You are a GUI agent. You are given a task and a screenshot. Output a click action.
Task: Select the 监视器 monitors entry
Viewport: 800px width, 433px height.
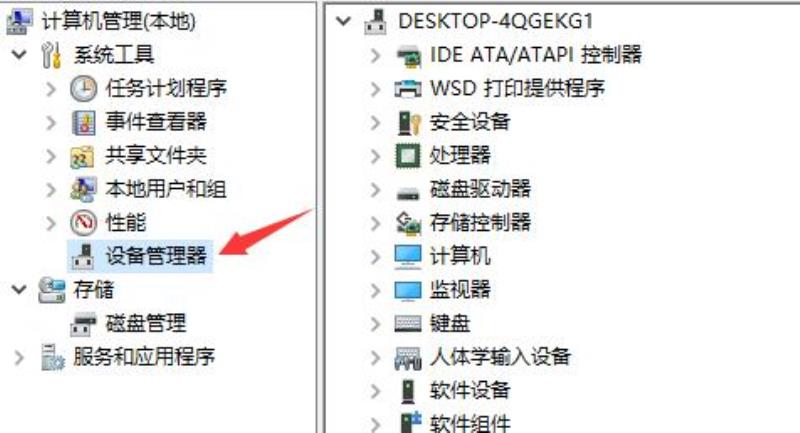click(x=460, y=290)
